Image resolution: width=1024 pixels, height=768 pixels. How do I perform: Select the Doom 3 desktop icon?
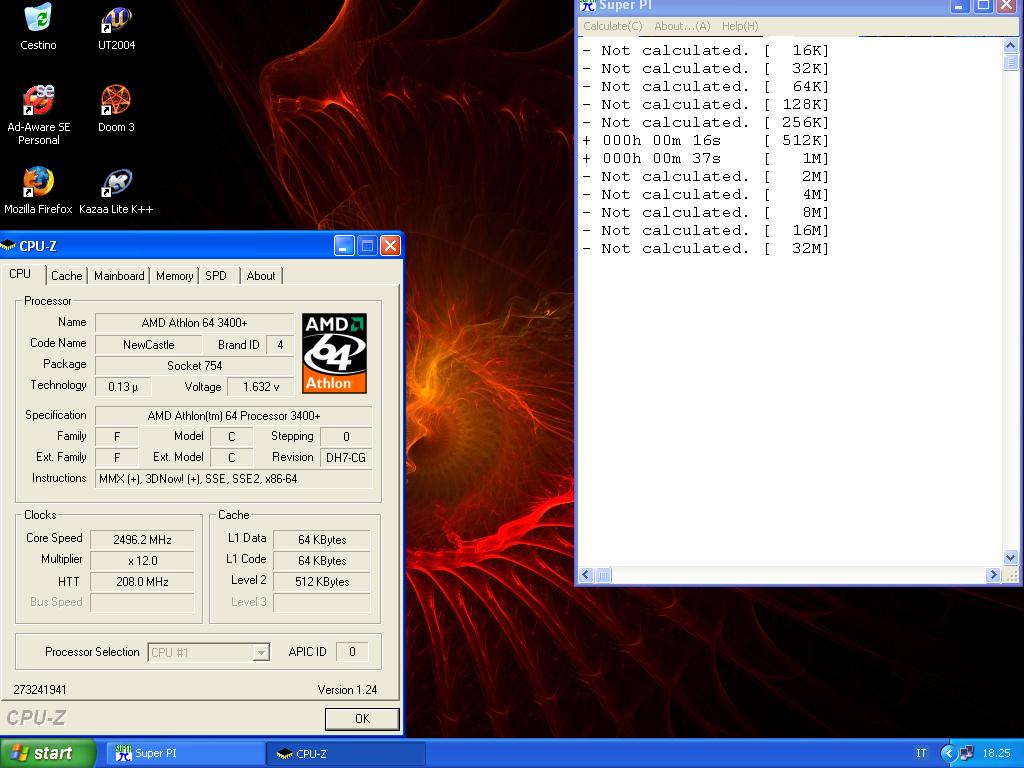(x=116, y=109)
